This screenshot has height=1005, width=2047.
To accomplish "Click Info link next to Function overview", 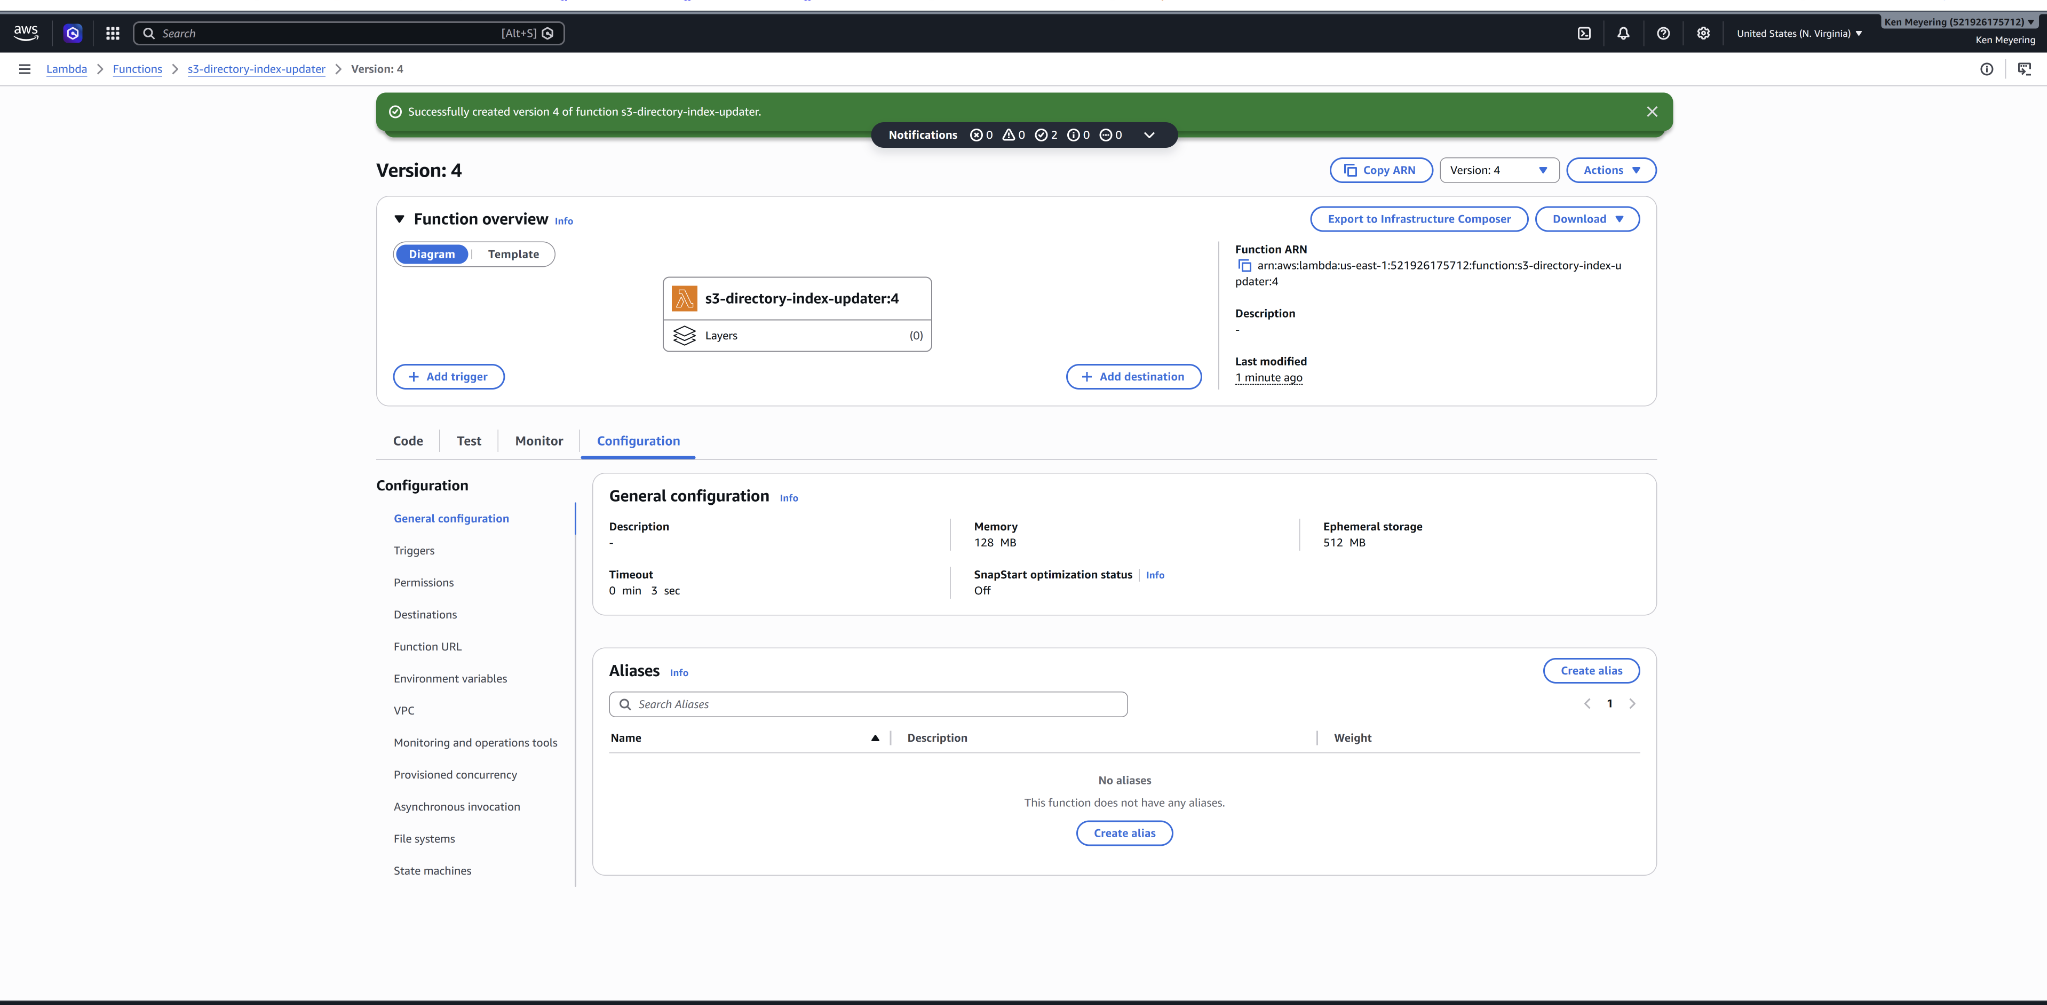I will coord(564,221).
